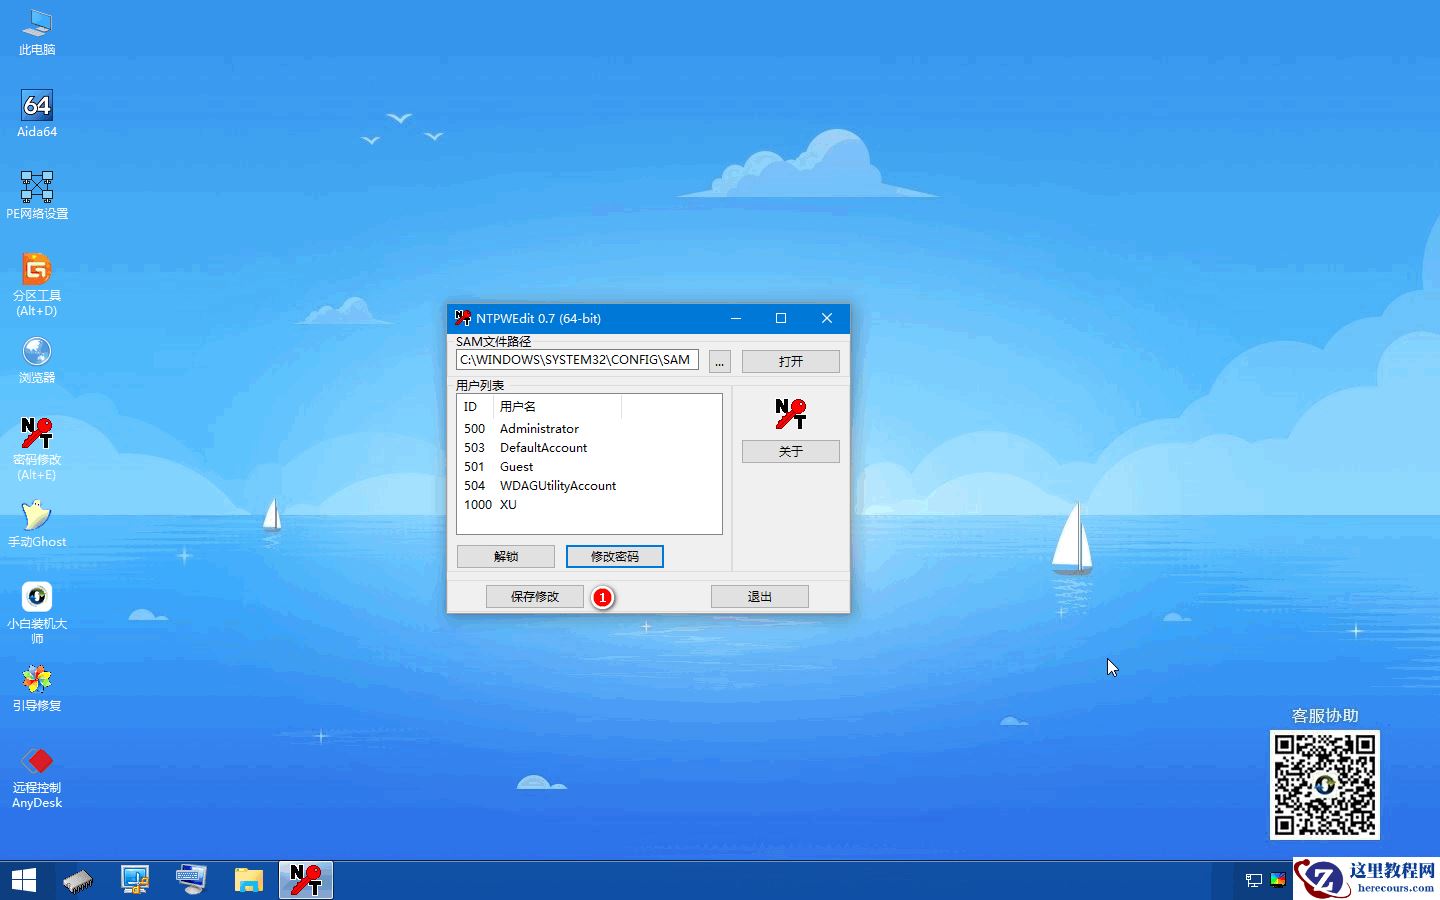
Task: Click the Windows Start button
Action: 21,879
